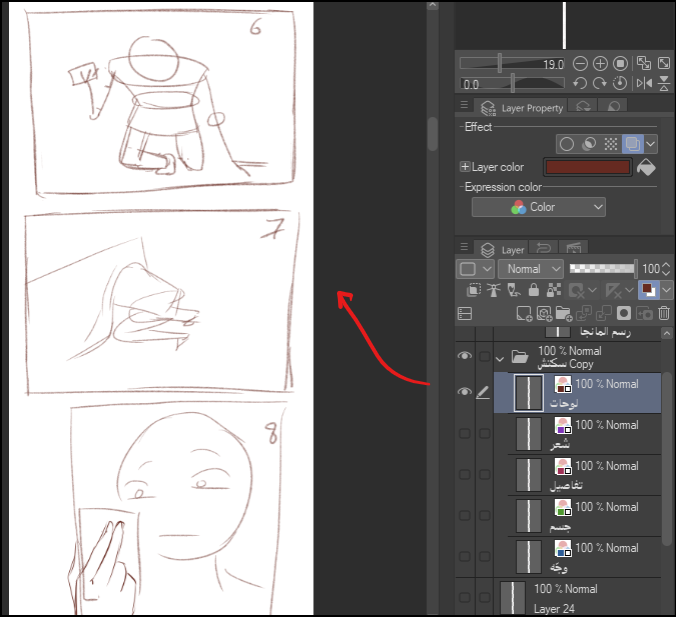Toggle Lock Transparent Pixels icon

tap(554, 290)
